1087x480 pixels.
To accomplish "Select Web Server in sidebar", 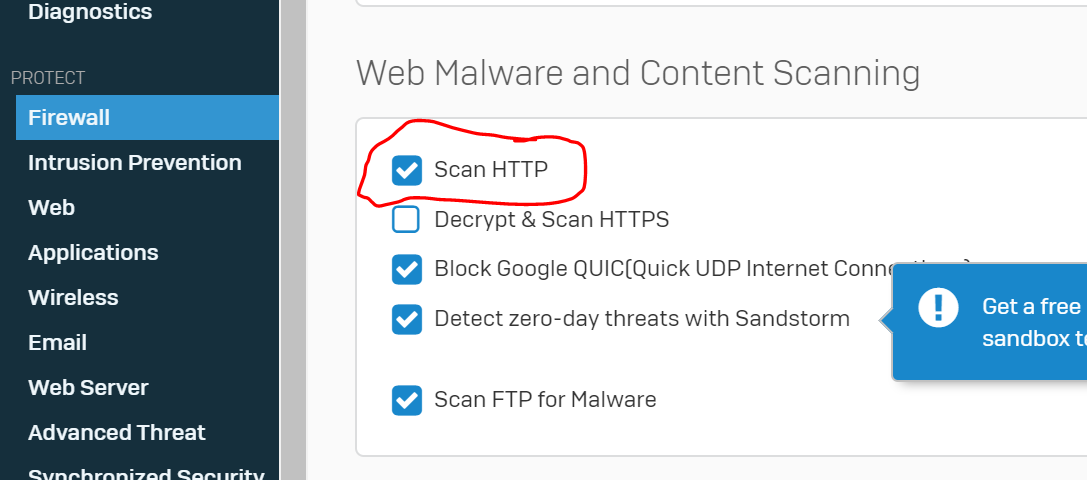I will 88,387.
